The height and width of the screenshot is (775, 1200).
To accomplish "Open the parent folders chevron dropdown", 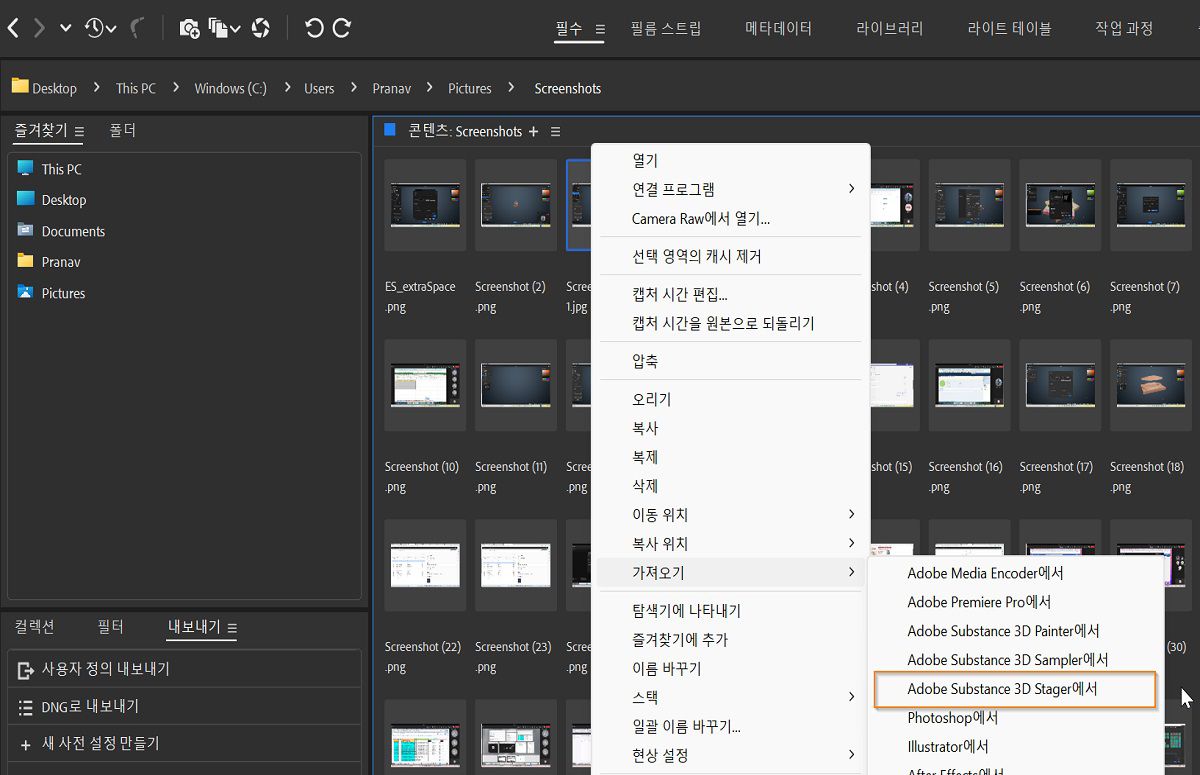I will 66,29.
